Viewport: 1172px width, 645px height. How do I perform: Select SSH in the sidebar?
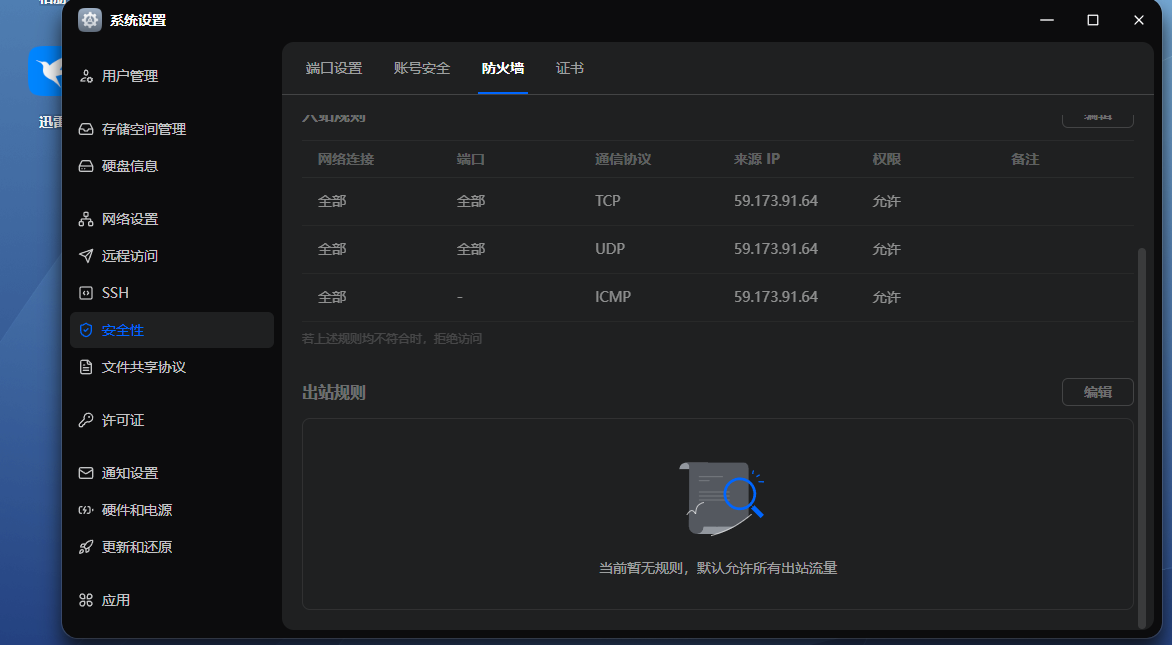point(172,293)
